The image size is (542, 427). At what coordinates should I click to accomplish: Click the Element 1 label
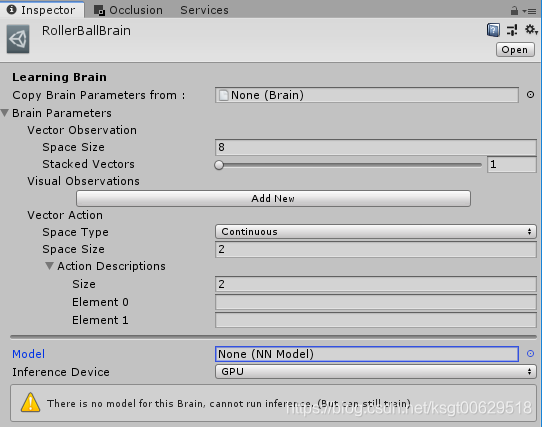[100, 320]
